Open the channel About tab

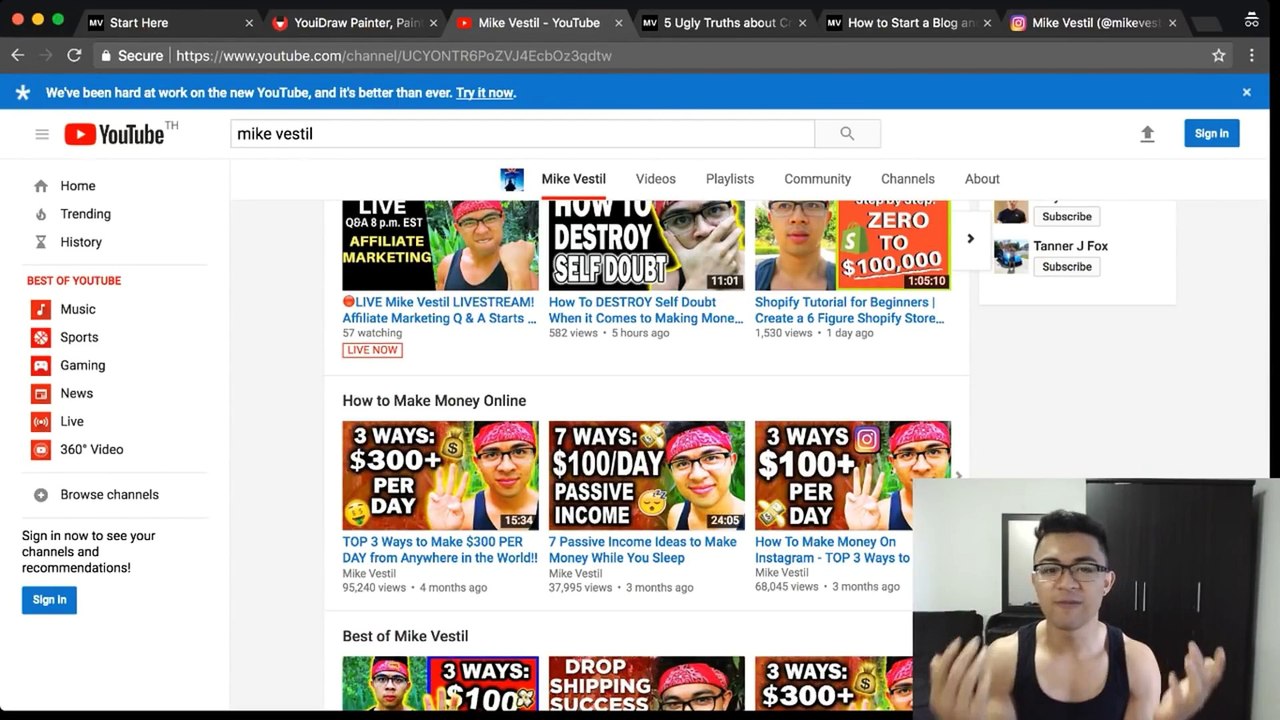tap(982, 179)
